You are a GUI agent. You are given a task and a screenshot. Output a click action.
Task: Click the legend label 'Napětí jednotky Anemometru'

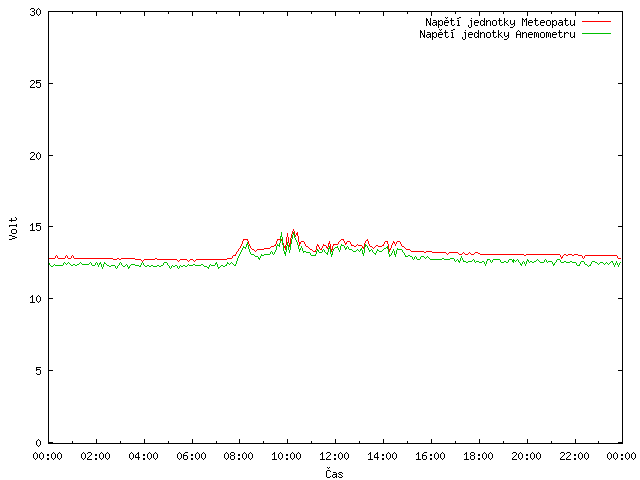tap(497, 34)
